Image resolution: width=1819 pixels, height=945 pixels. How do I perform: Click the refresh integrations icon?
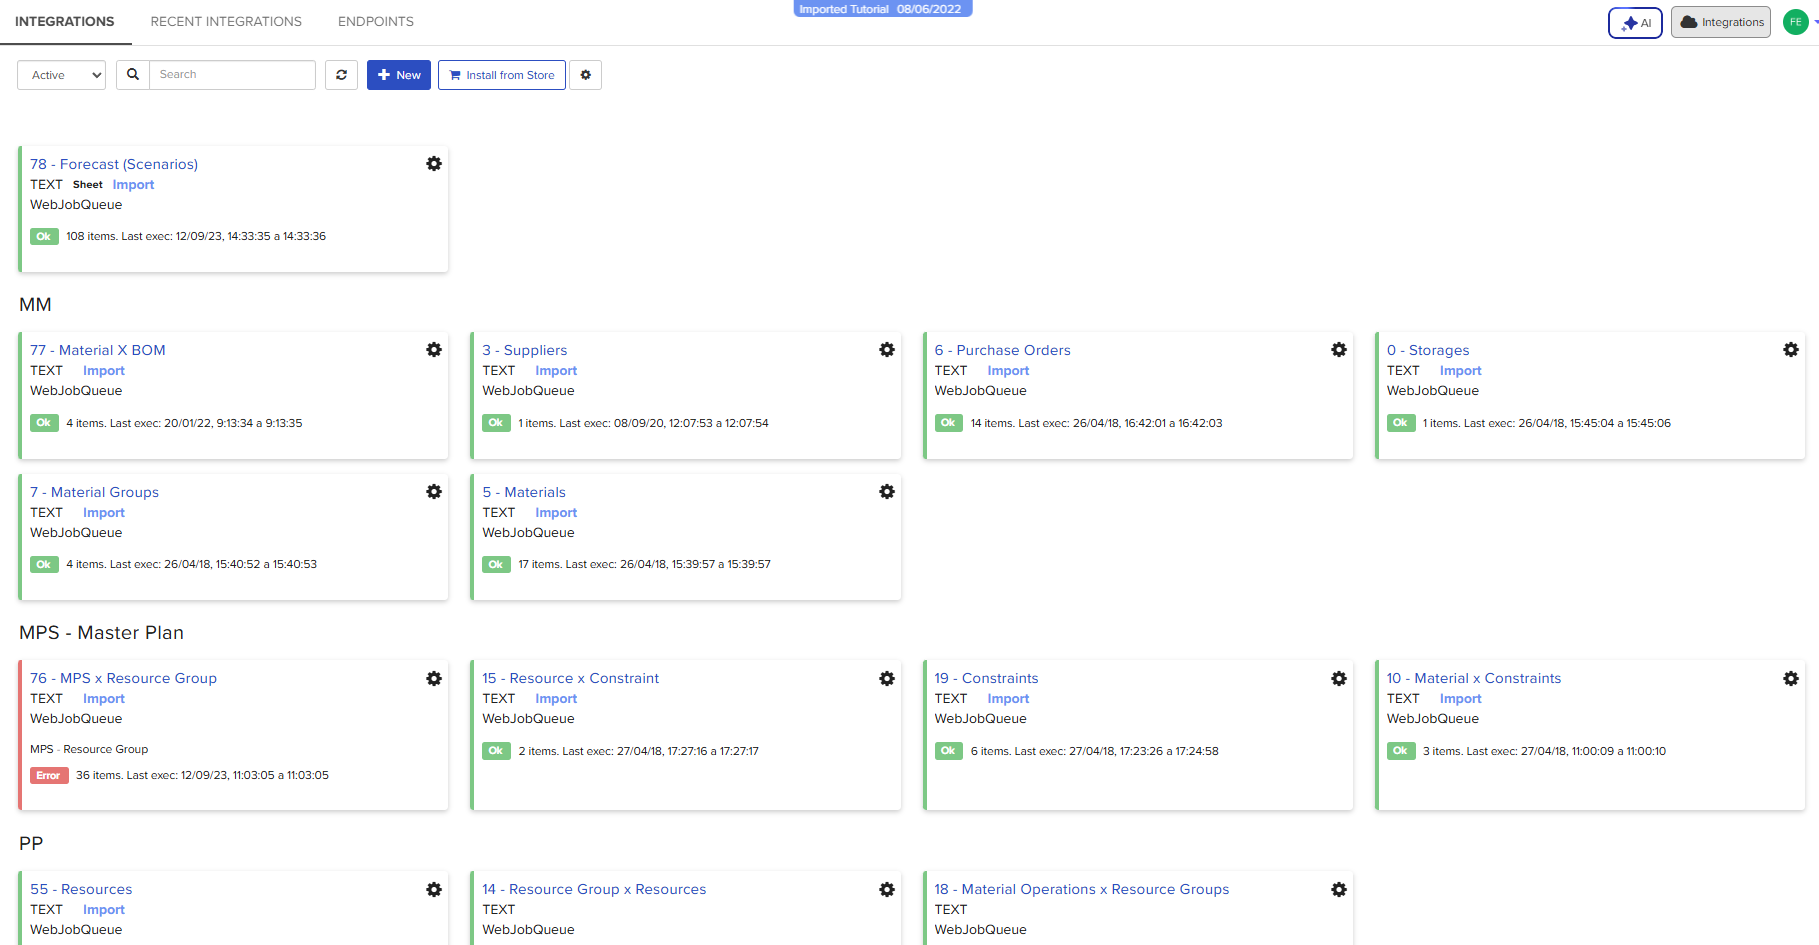coord(341,75)
